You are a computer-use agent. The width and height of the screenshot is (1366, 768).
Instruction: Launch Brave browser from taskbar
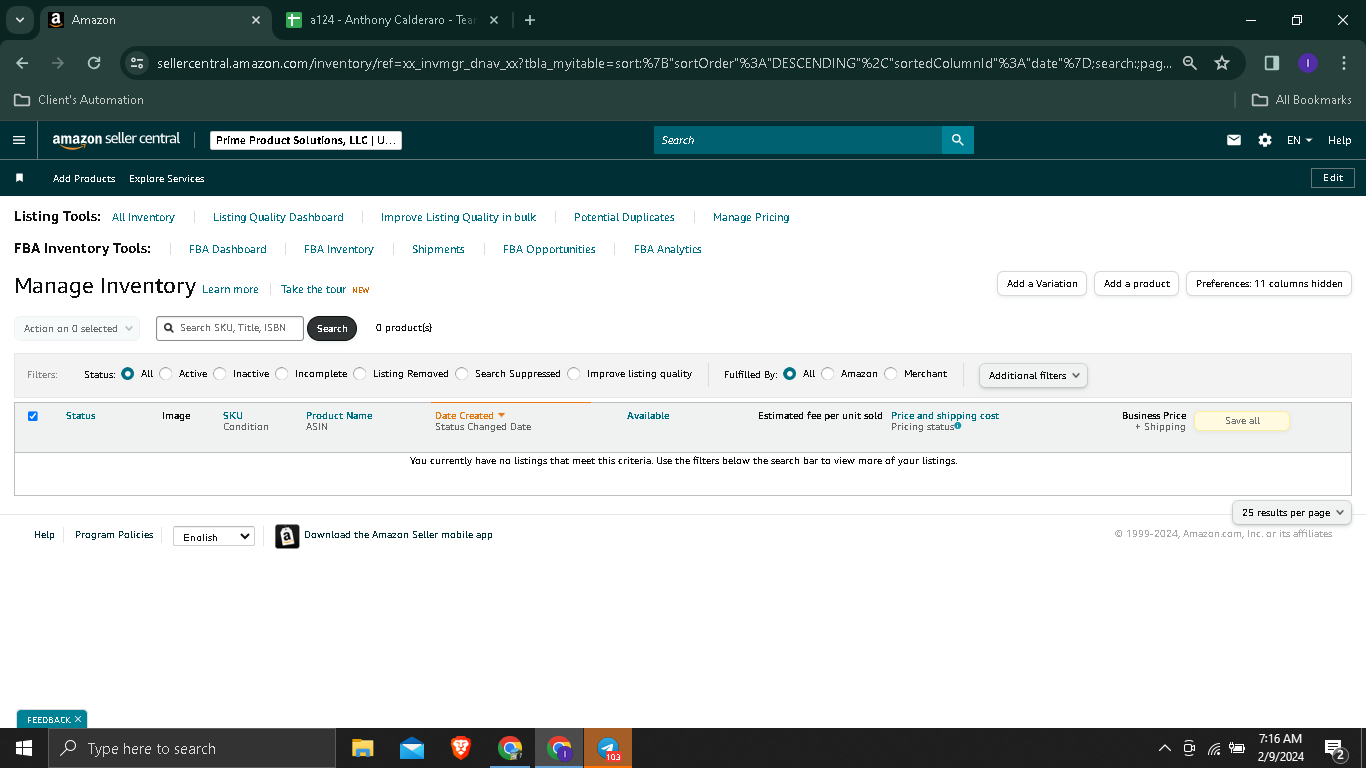point(460,748)
